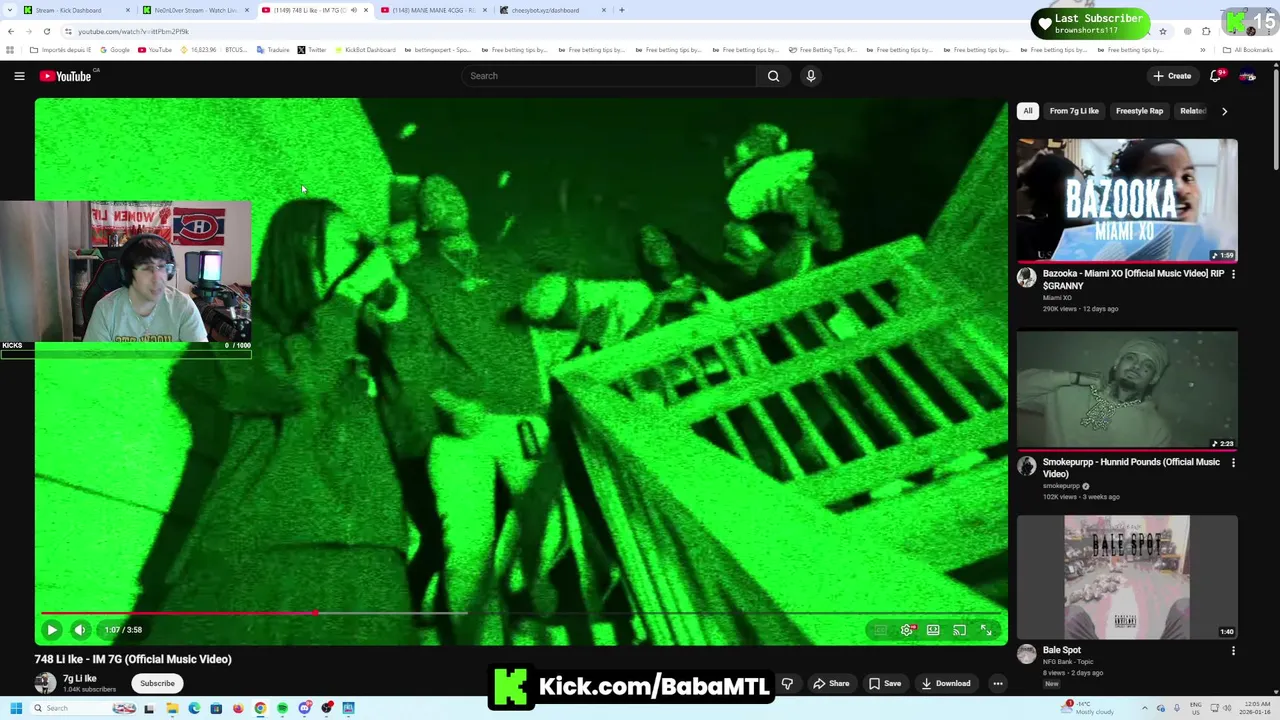This screenshot has width=1280, height=720.
Task: Switch to Stream - Kick Dashboard browser tab
Action: [75, 10]
